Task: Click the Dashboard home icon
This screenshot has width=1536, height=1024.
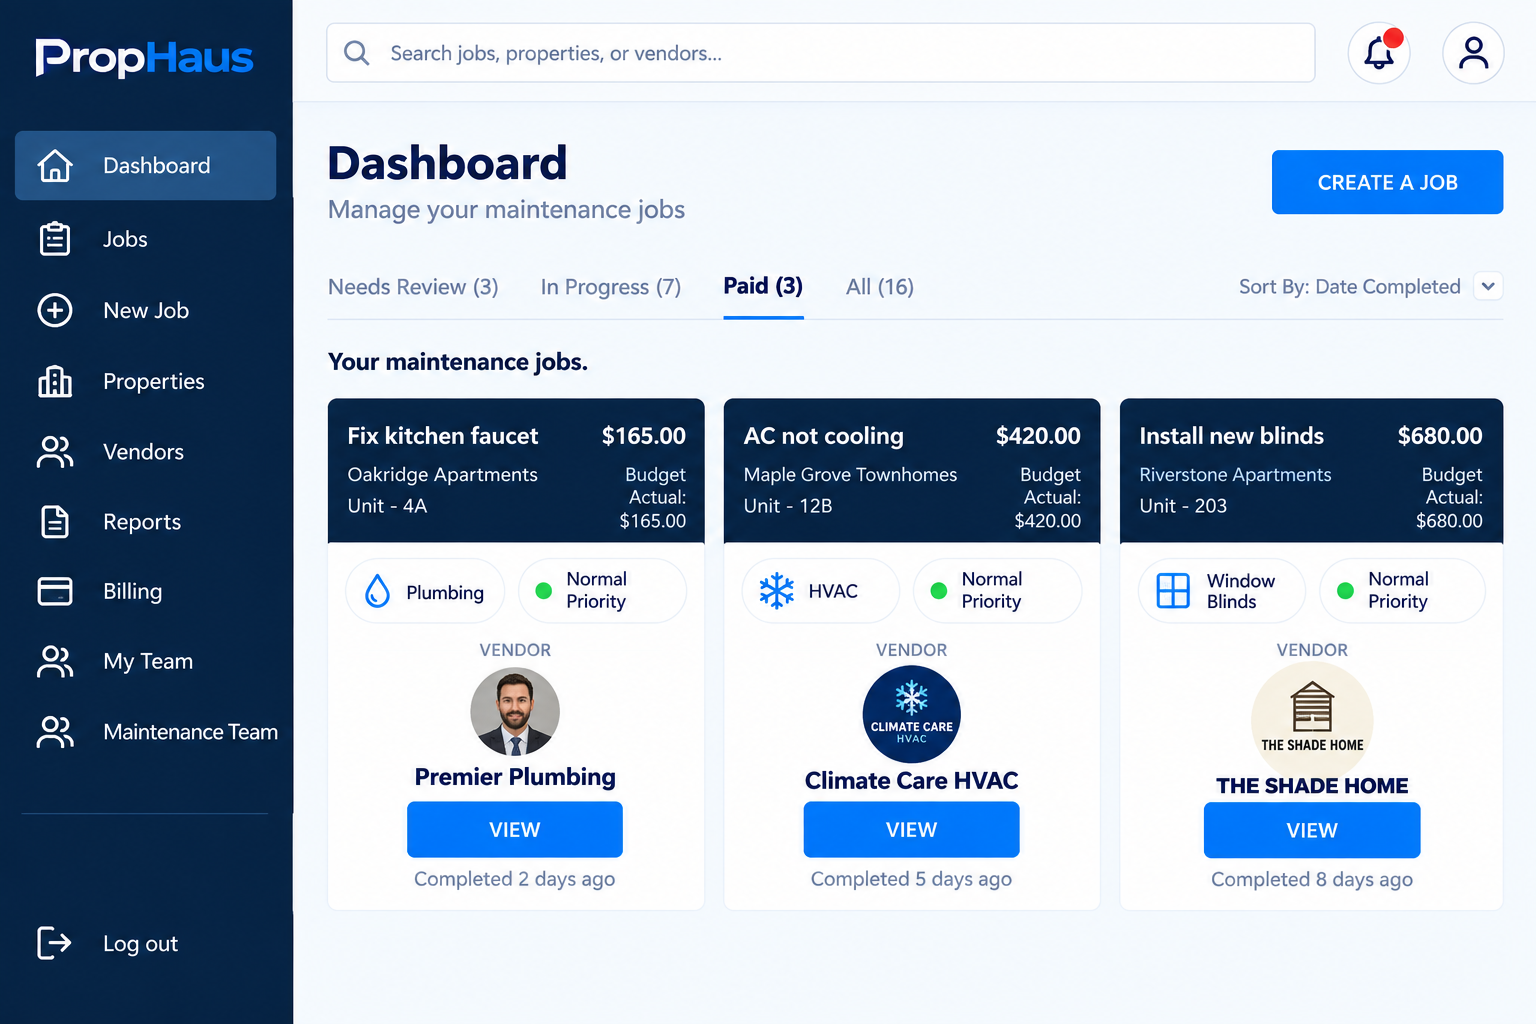Action: [x=55, y=165]
